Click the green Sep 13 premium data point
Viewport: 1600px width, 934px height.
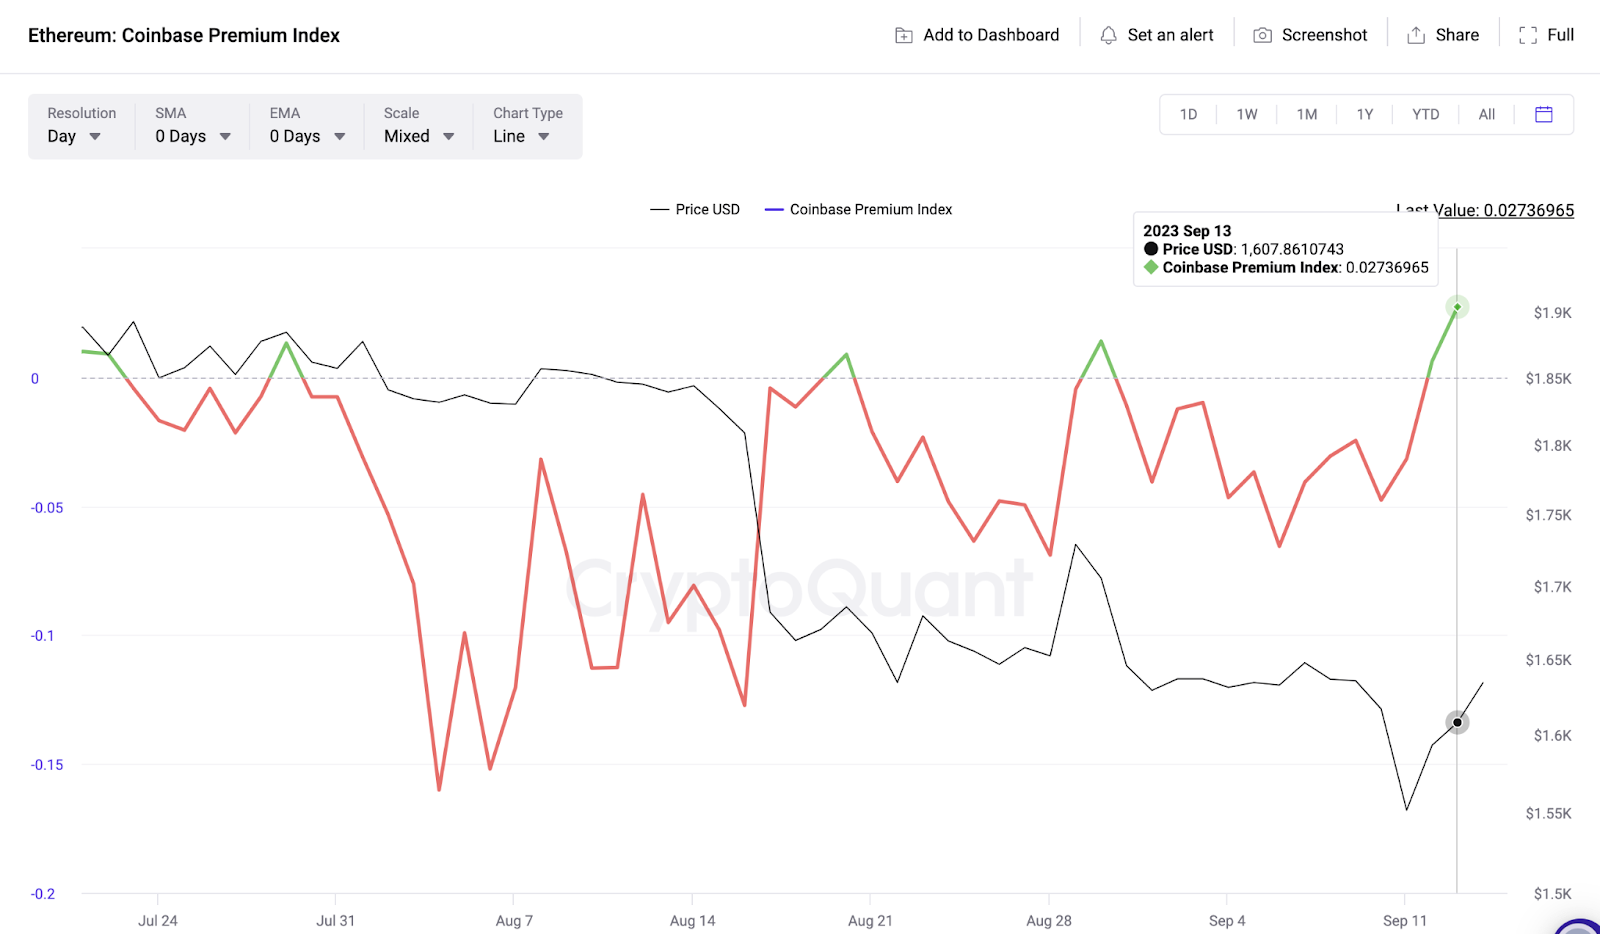pyautogui.click(x=1457, y=307)
